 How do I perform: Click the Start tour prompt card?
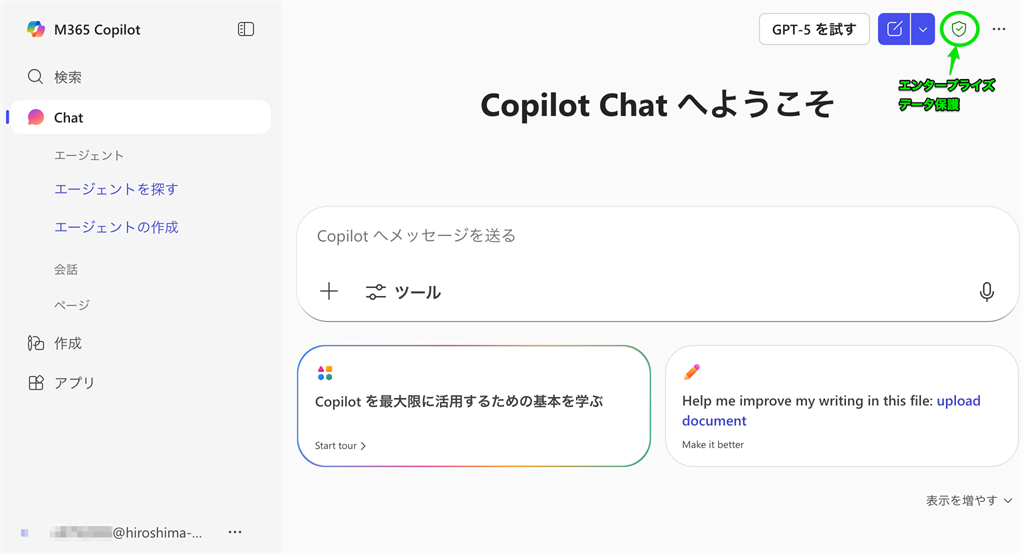pyautogui.click(x=473, y=406)
